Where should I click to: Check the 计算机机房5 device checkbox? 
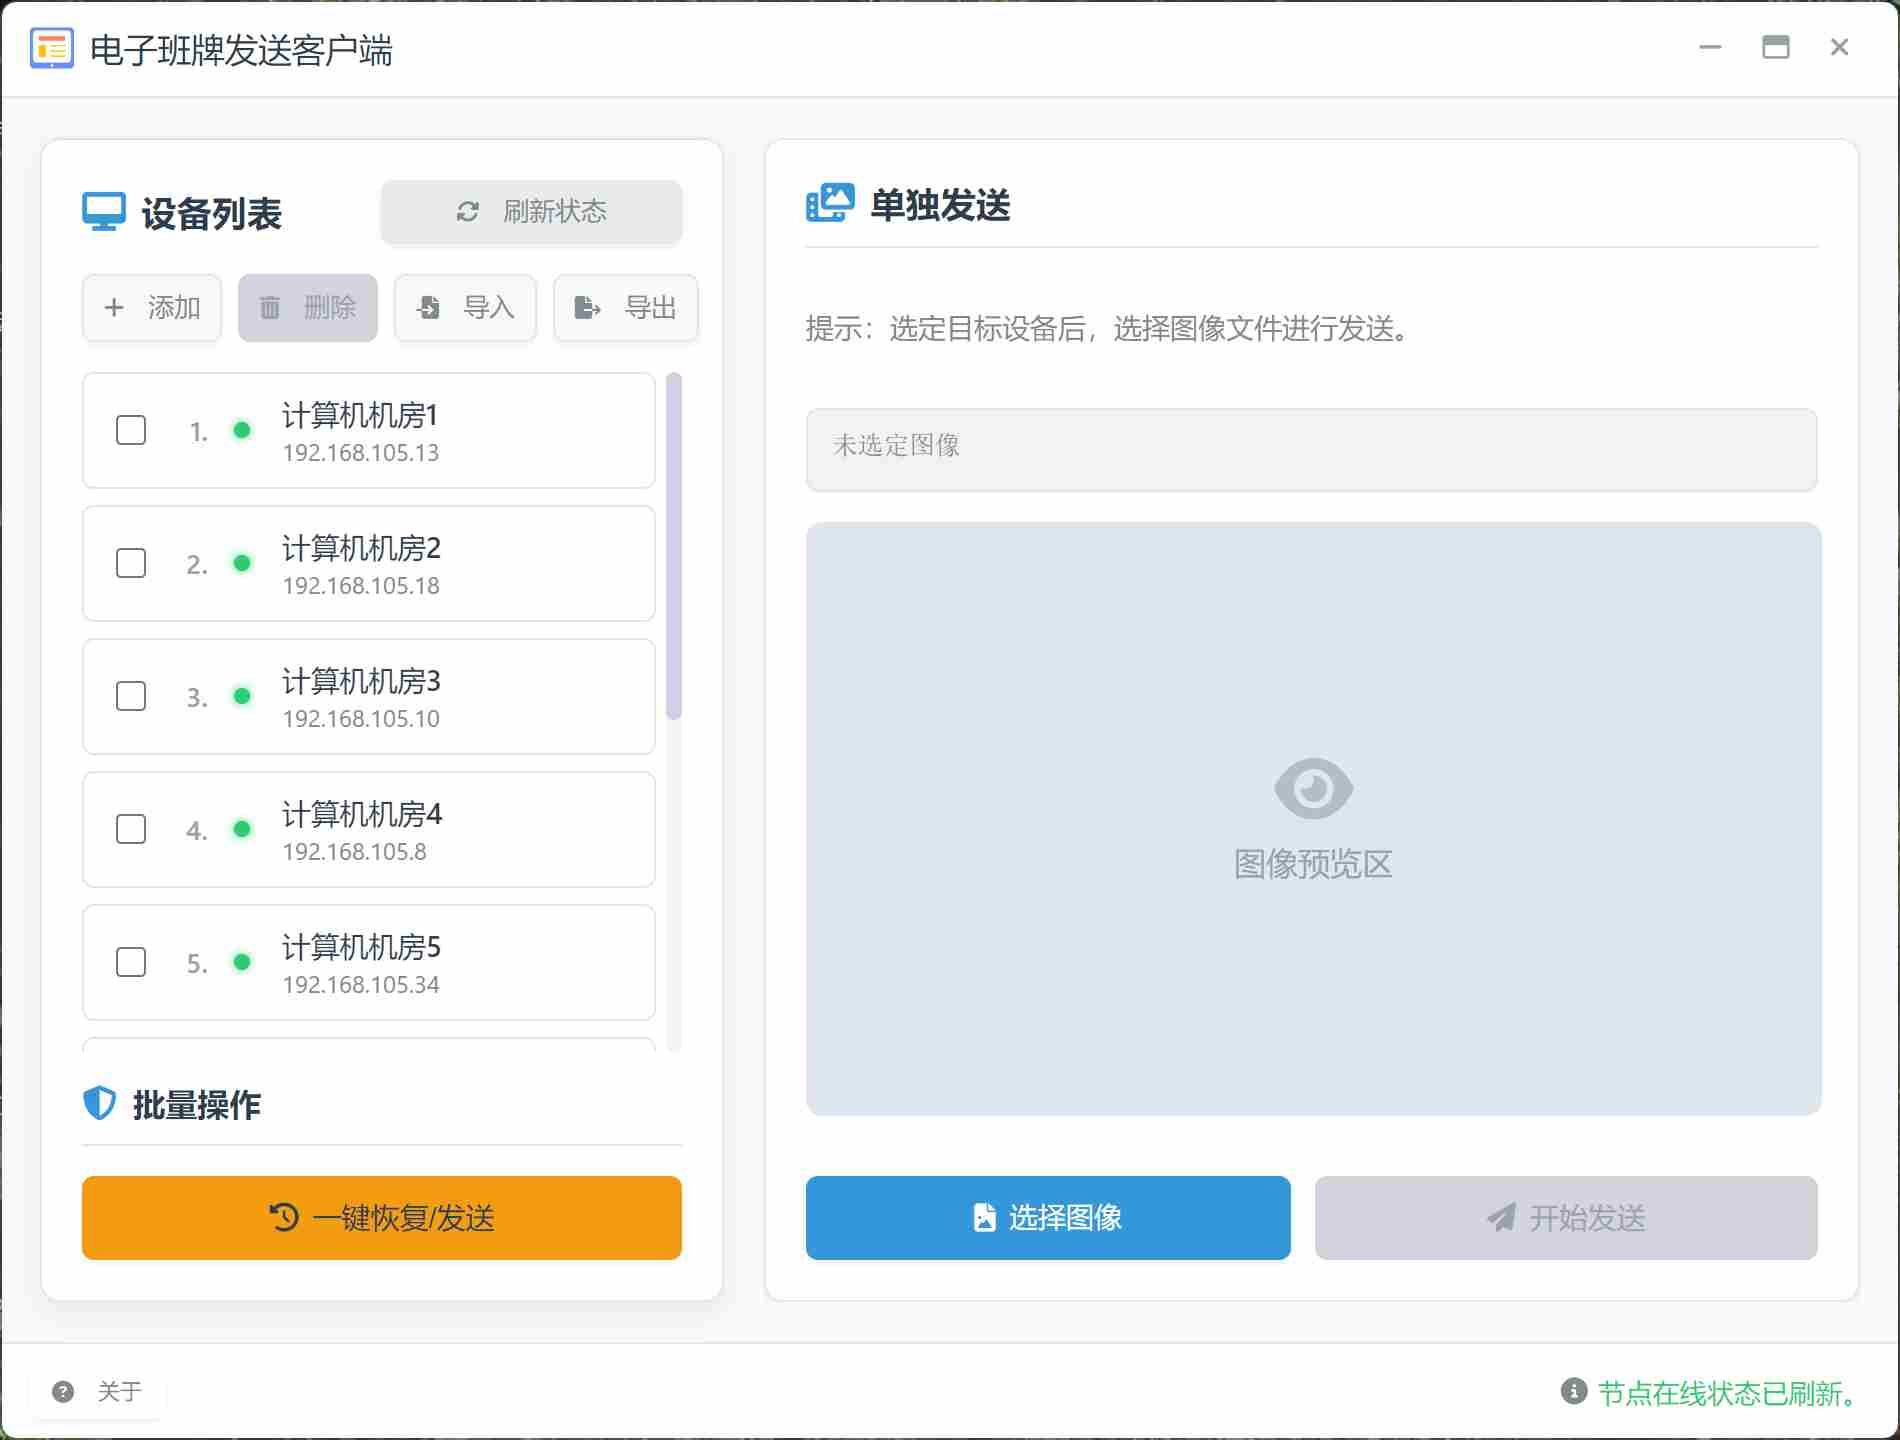130,963
